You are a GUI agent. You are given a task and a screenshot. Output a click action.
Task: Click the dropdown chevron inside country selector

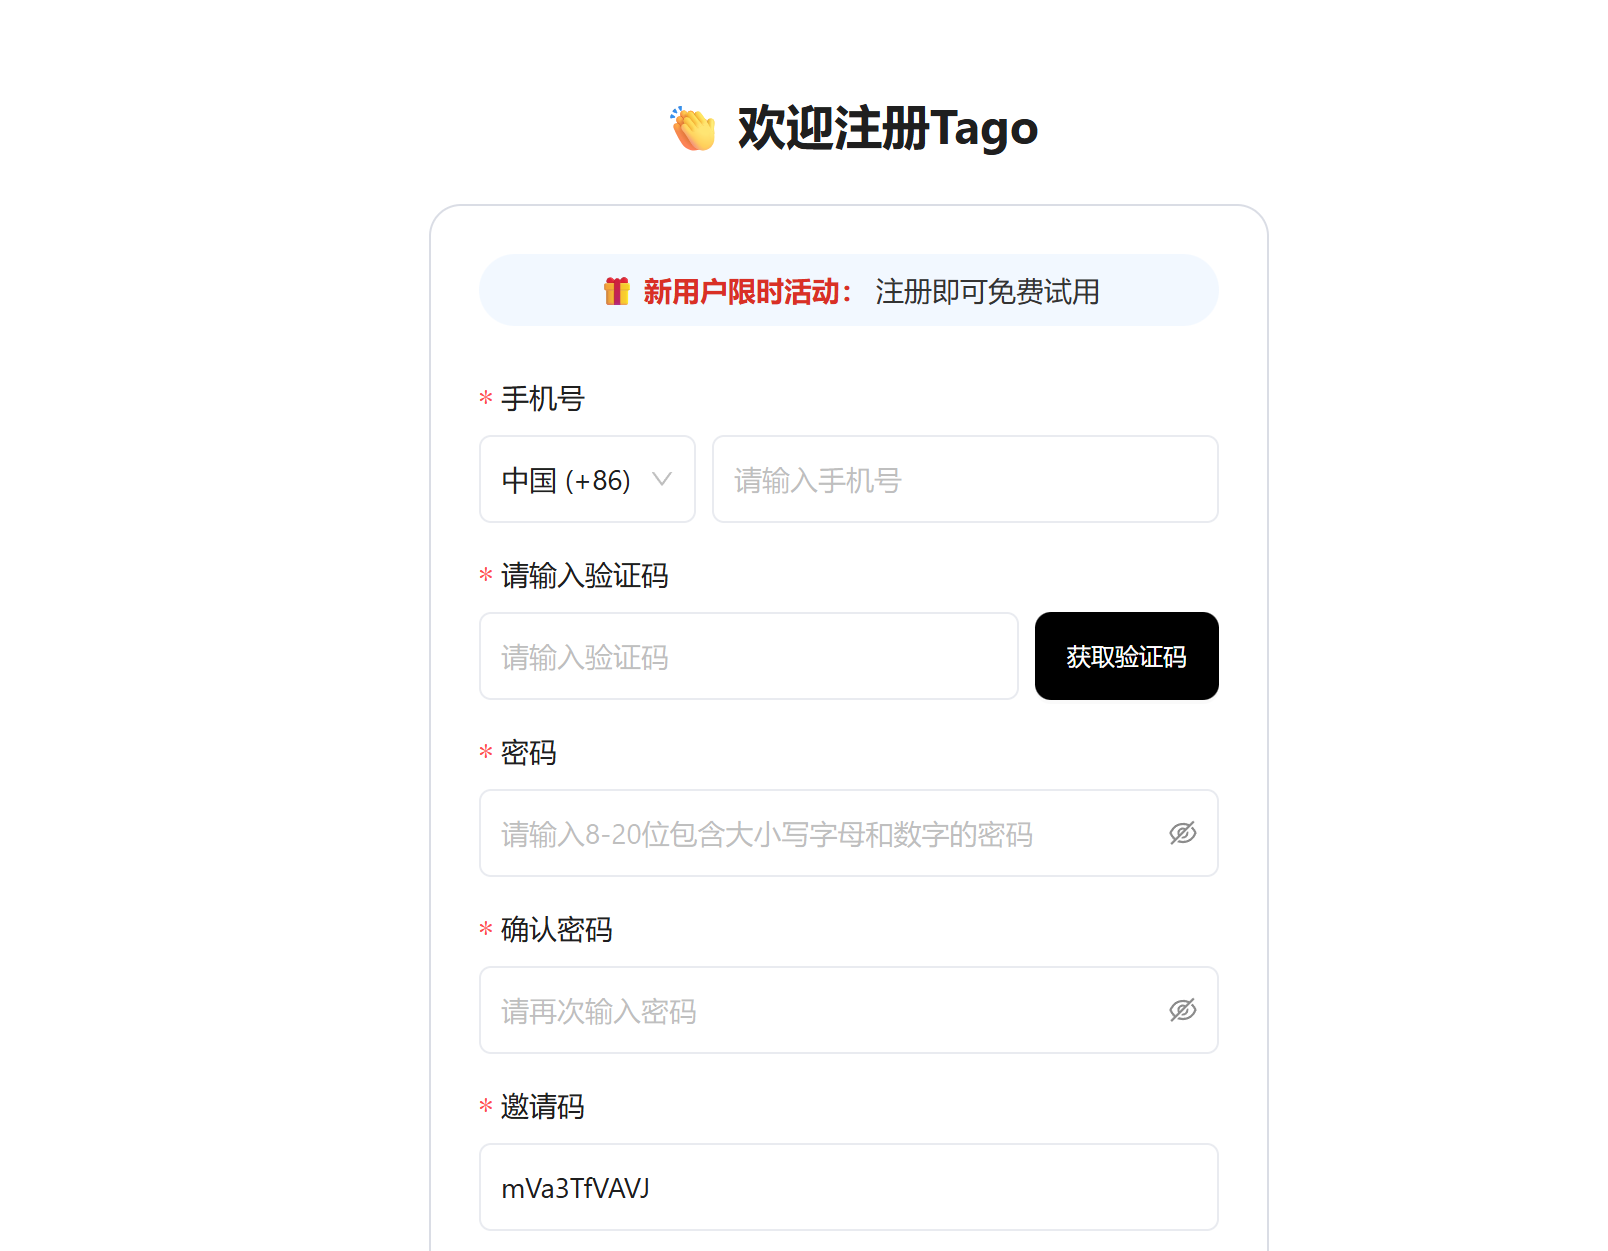663,480
